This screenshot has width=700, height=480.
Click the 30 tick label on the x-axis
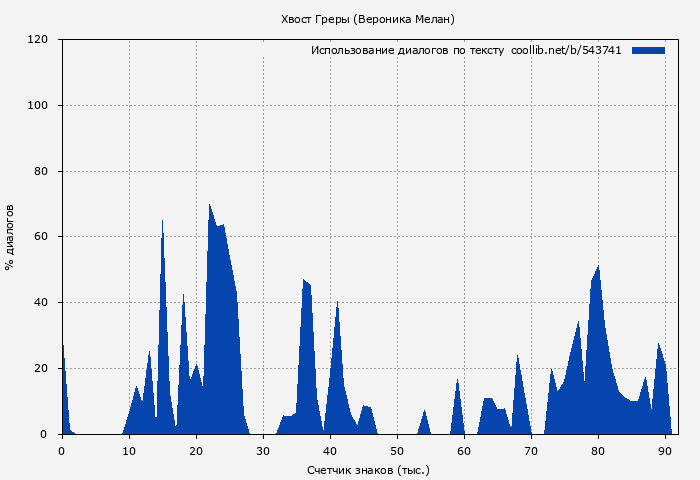point(263,451)
